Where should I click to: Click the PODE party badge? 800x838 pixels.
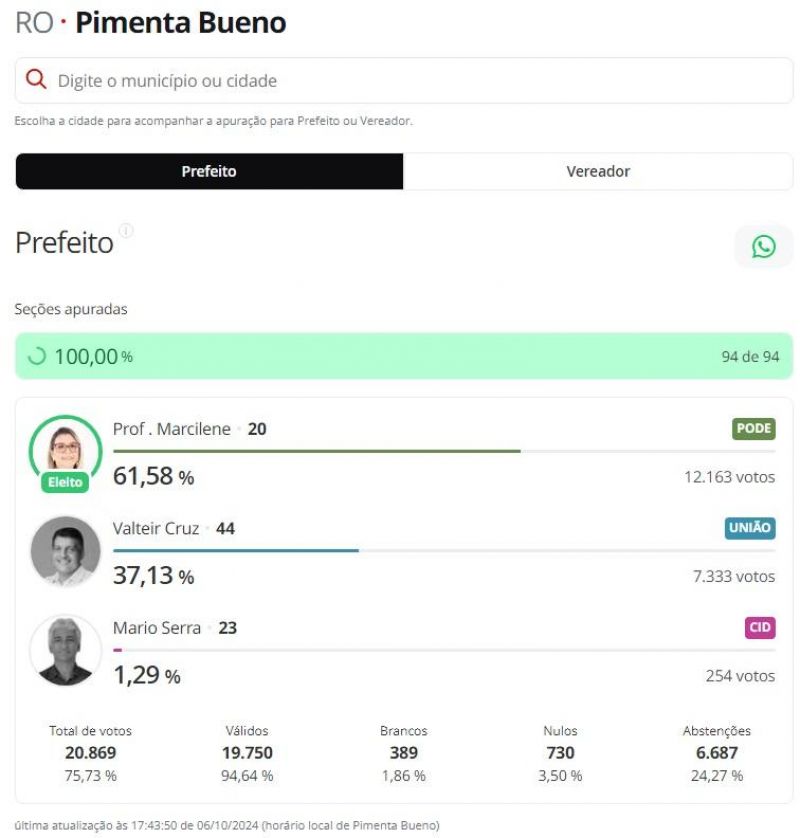point(754,428)
